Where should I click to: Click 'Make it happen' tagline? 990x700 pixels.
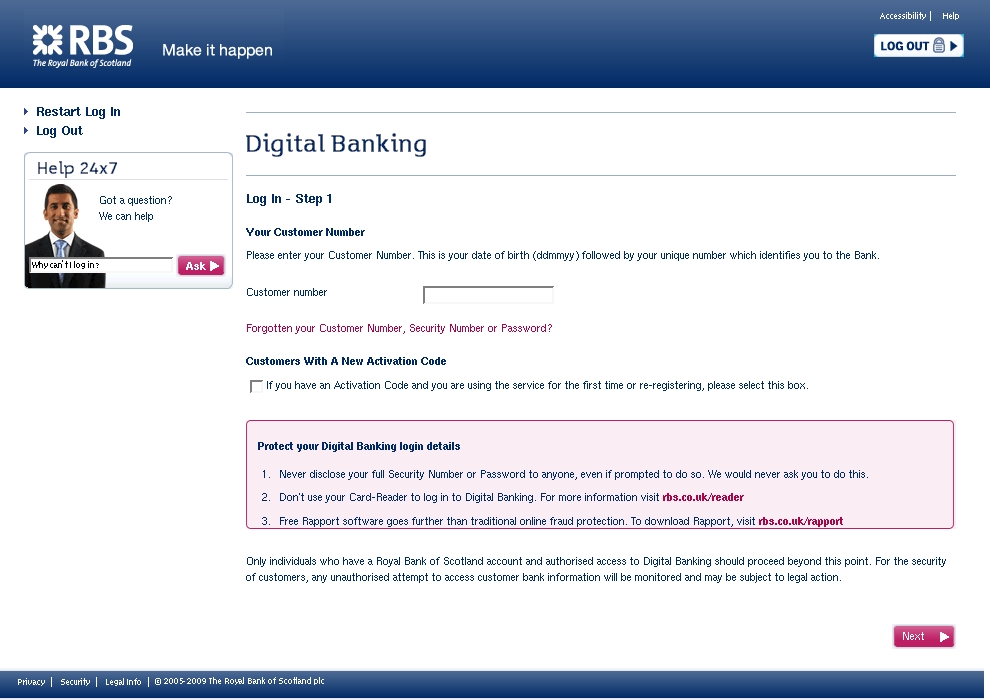[x=217, y=50]
